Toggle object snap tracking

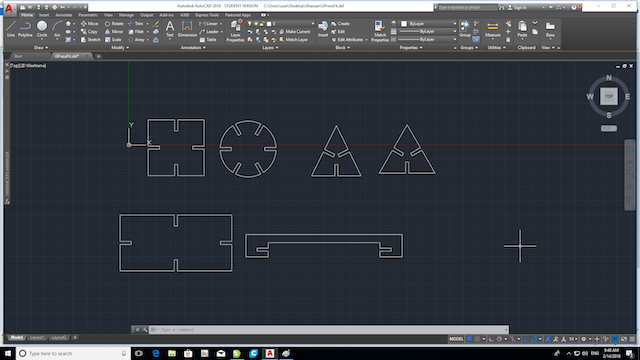click(x=526, y=339)
